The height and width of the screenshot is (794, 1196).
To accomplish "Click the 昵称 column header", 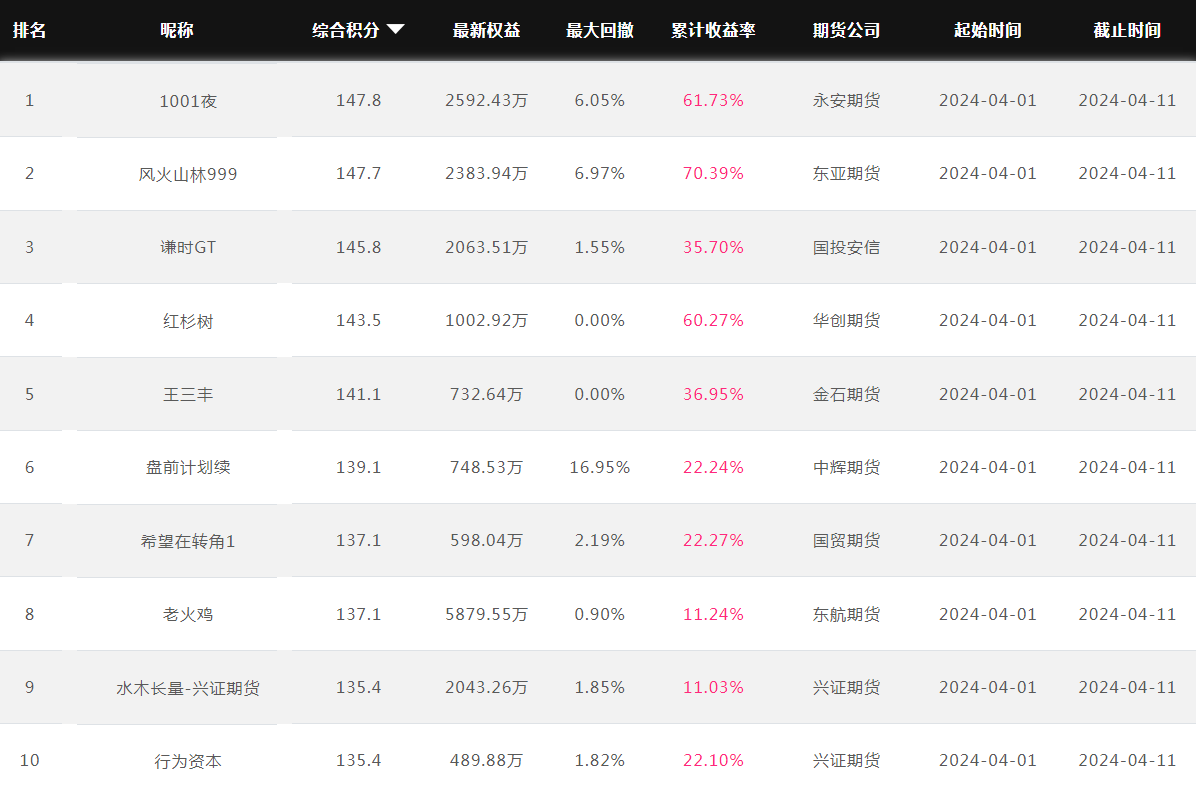I will 177,31.
